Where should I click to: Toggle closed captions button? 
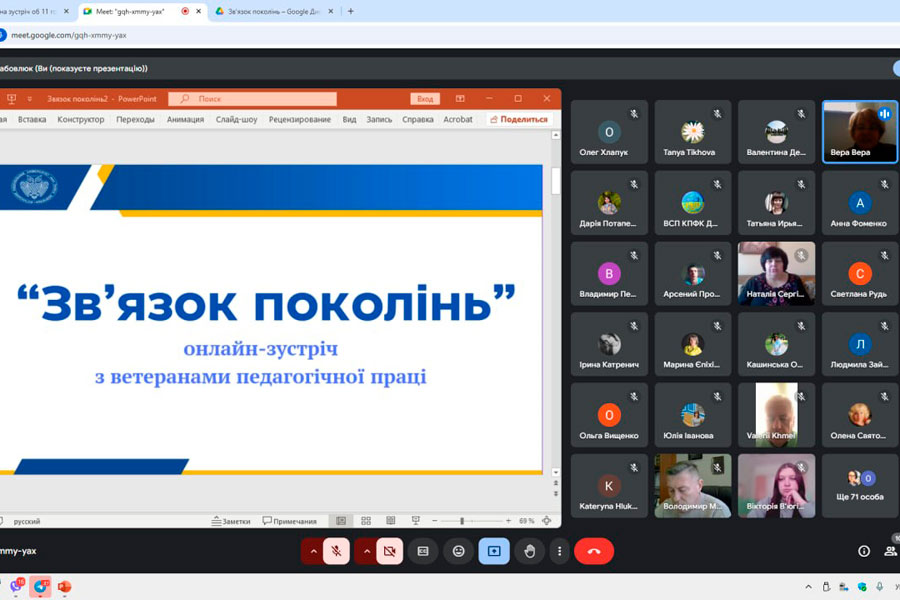pyautogui.click(x=423, y=551)
